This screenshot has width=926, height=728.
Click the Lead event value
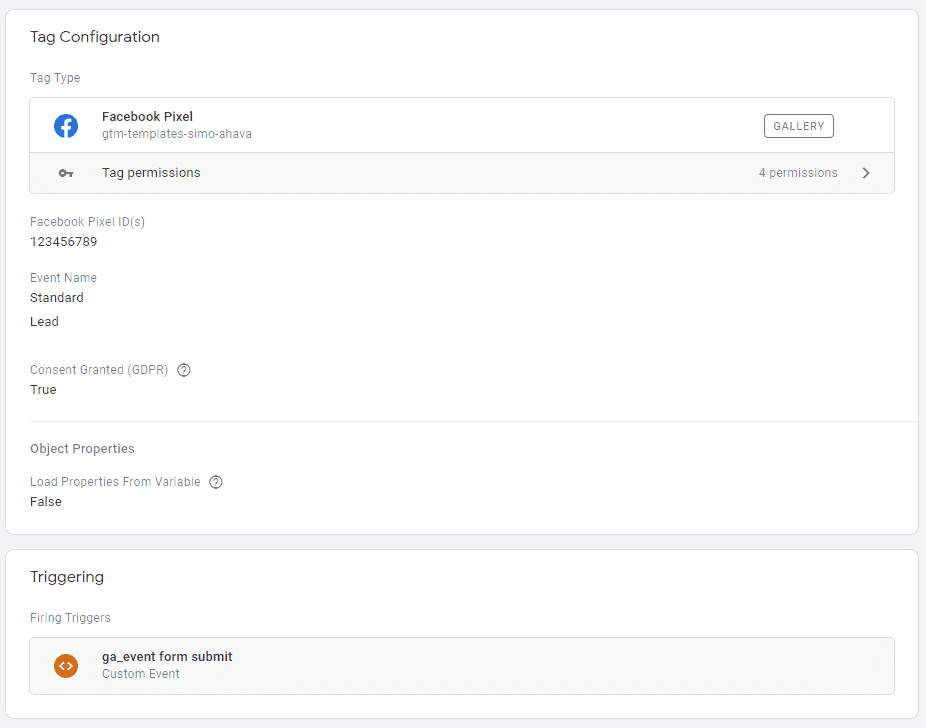tap(44, 322)
